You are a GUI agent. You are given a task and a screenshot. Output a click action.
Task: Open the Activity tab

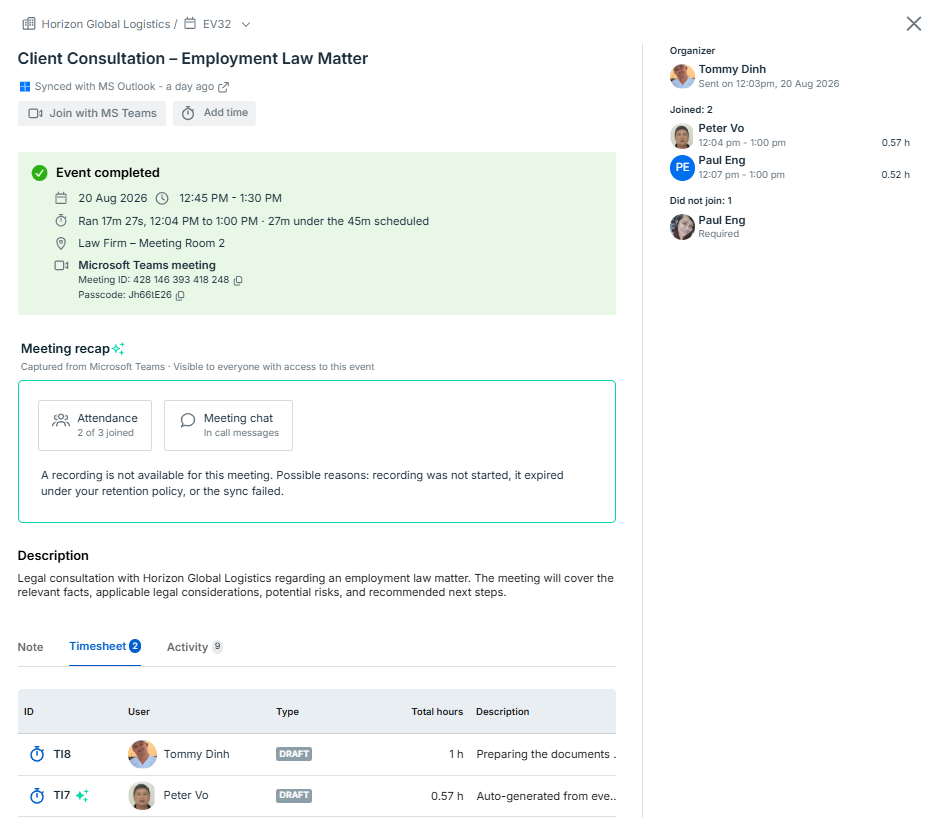click(x=194, y=647)
